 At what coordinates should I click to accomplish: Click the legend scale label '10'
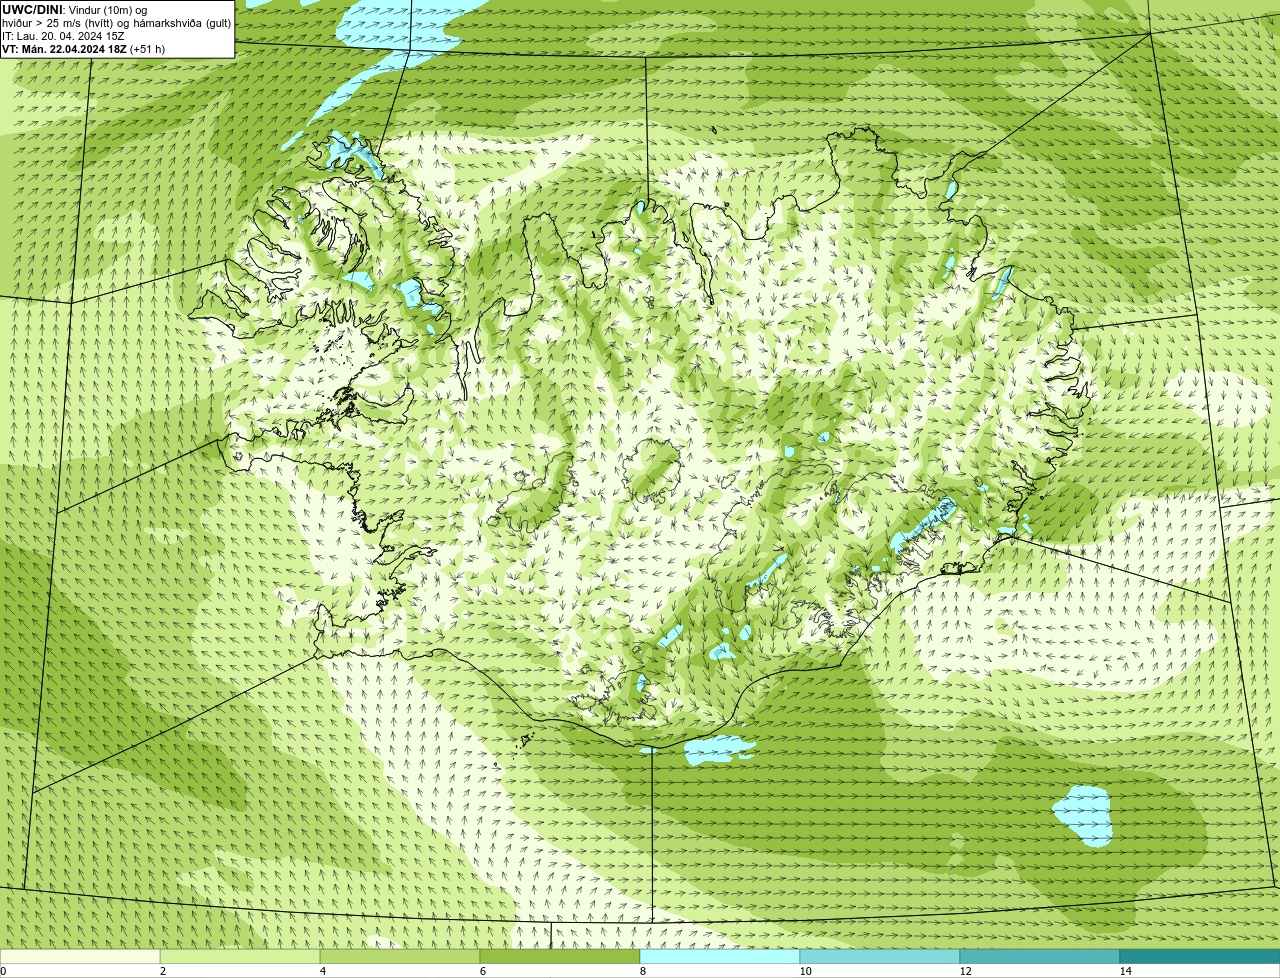pos(805,971)
